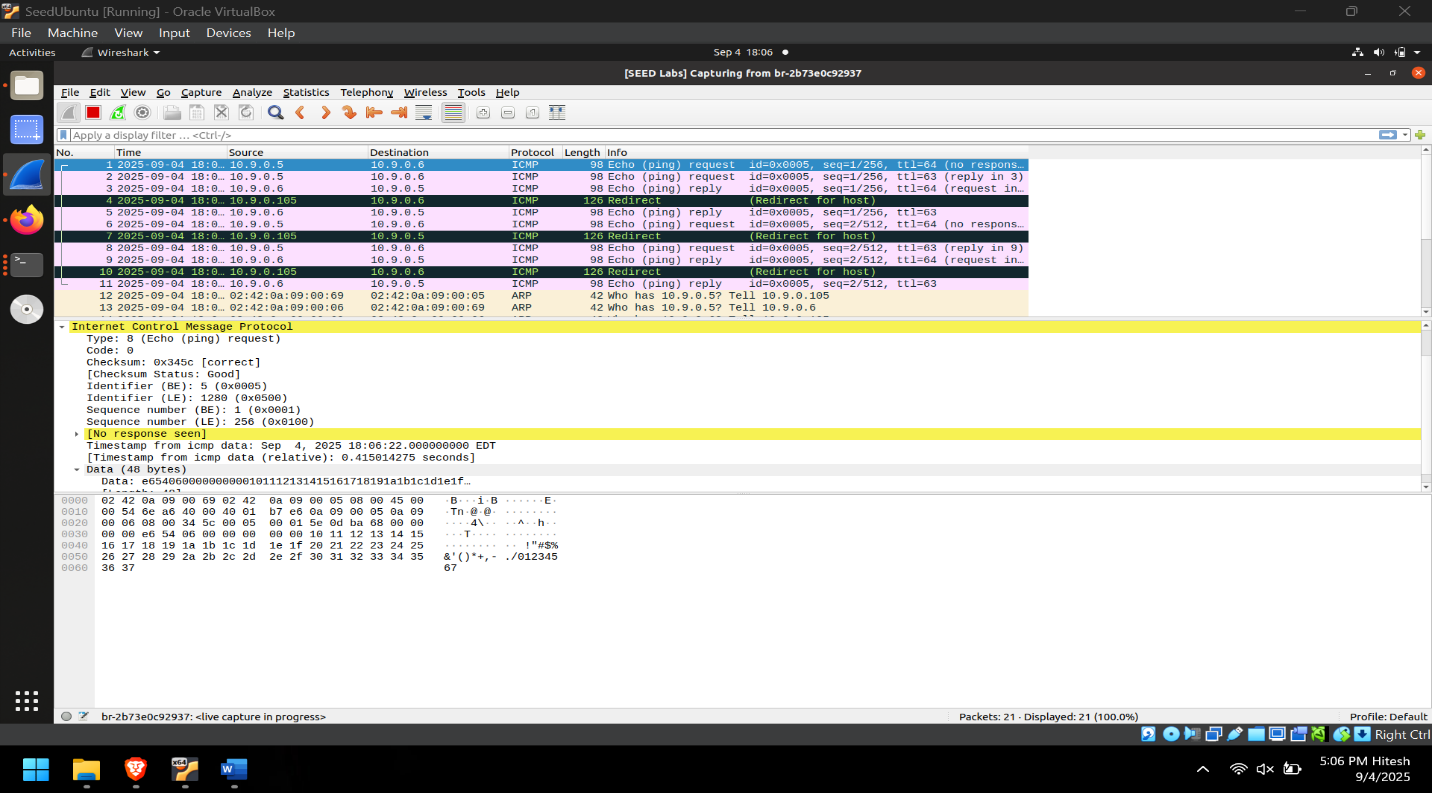
Task: Click the display filter input field
Action: [723, 135]
